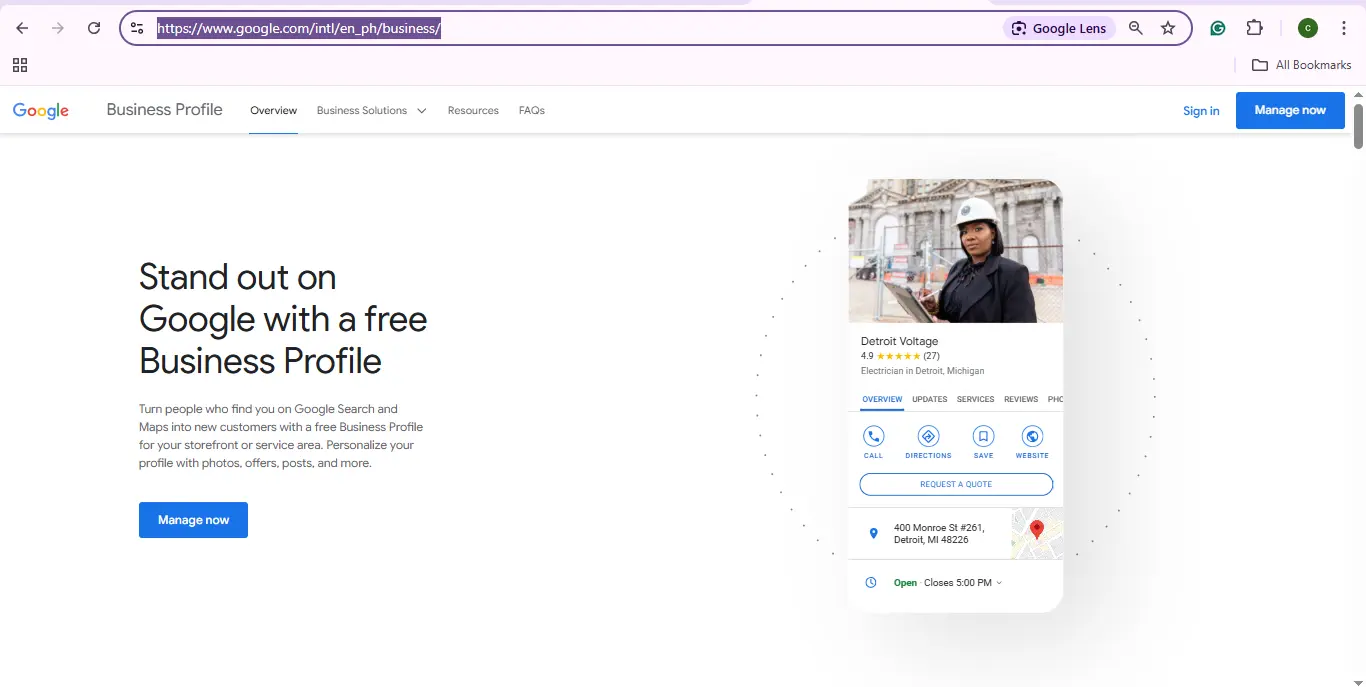Open the zoom magnifier icon in address bar

click(1136, 28)
